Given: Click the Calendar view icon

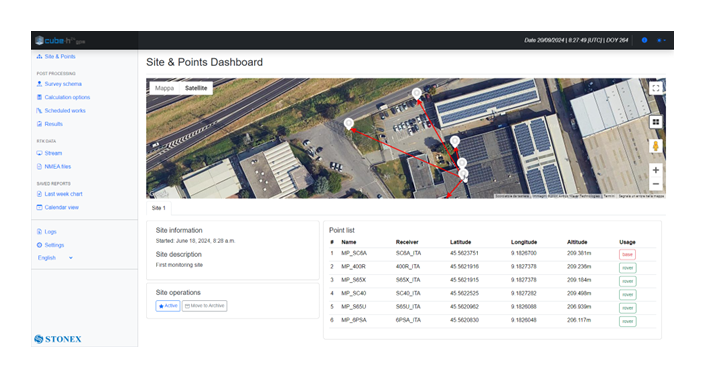Looking at the screenshot, I should [39, 208].
